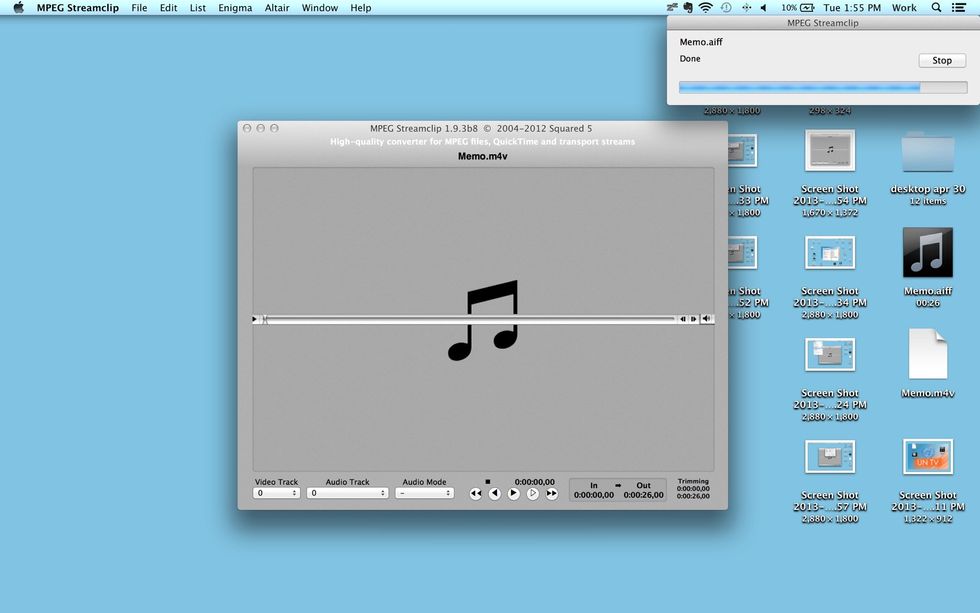980x613 pixels.
Task: Click rewind button in Streamclip transport
Action: pyautogui.click(x=476, y=494)
